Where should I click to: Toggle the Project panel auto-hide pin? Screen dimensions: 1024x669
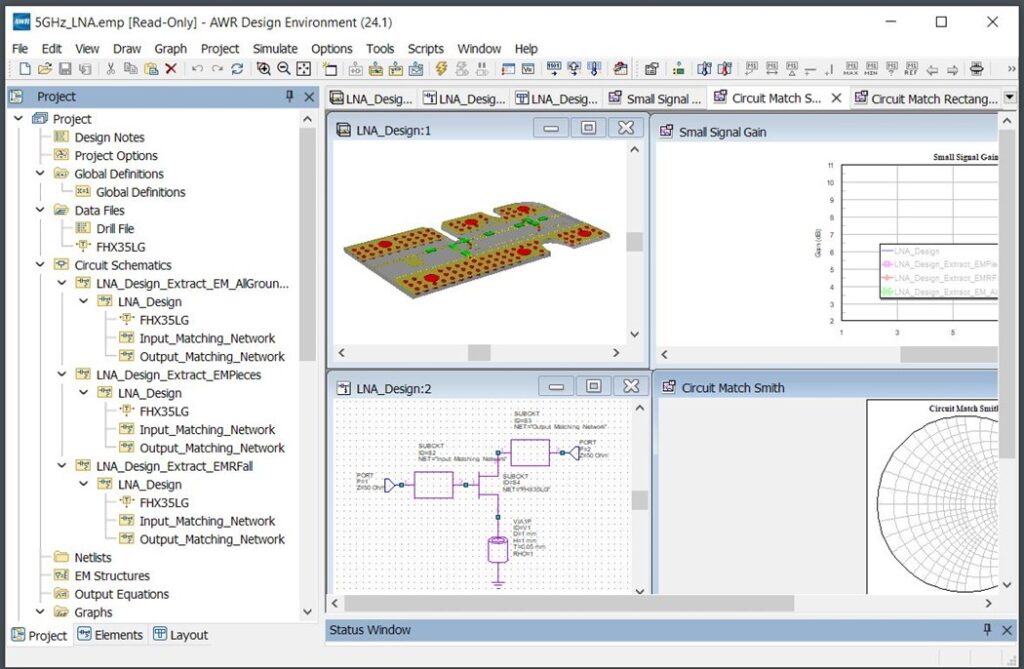289,97
